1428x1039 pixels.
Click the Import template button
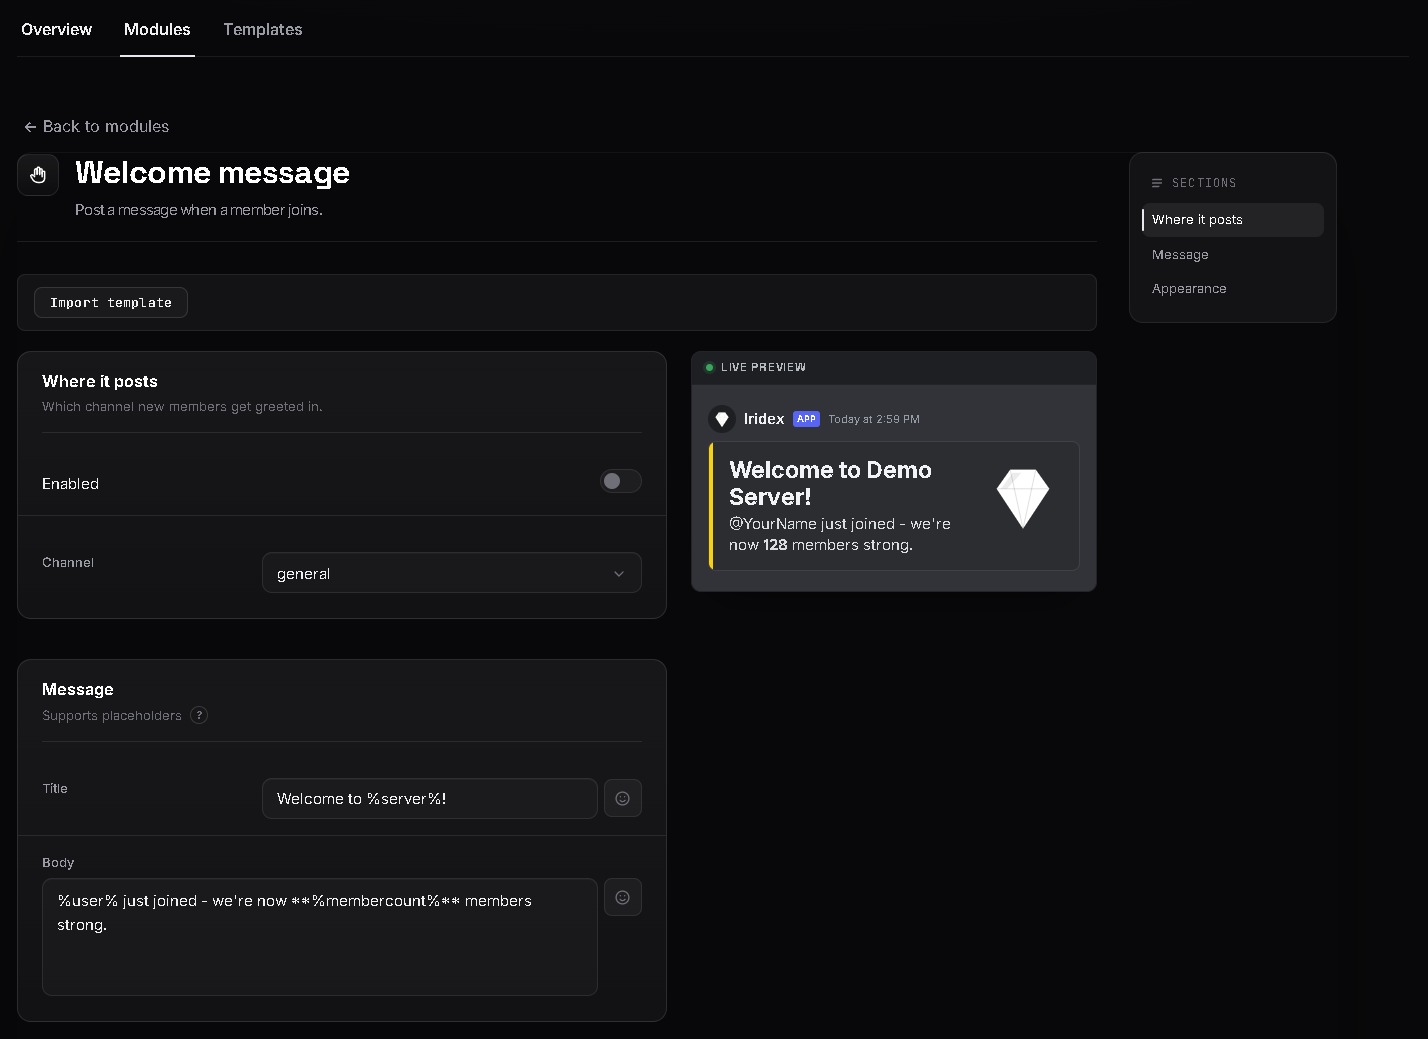(x=111, y=303)
